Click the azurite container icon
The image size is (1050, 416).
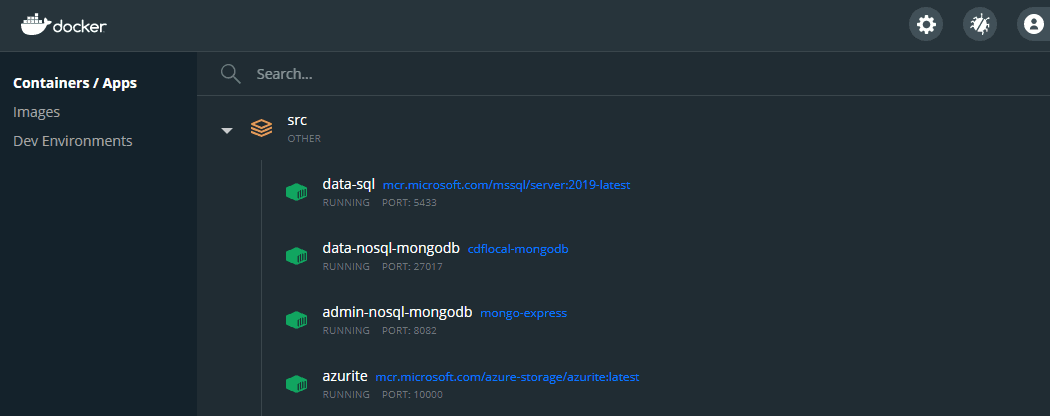pyautogui.click(x=296, y=384)
